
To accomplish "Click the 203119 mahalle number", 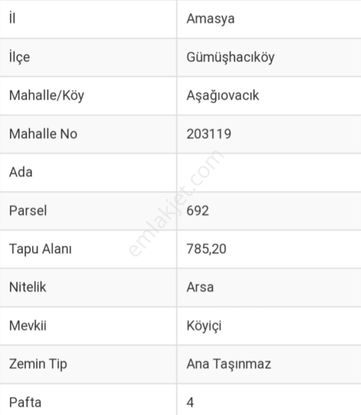I will click(209, 134).
